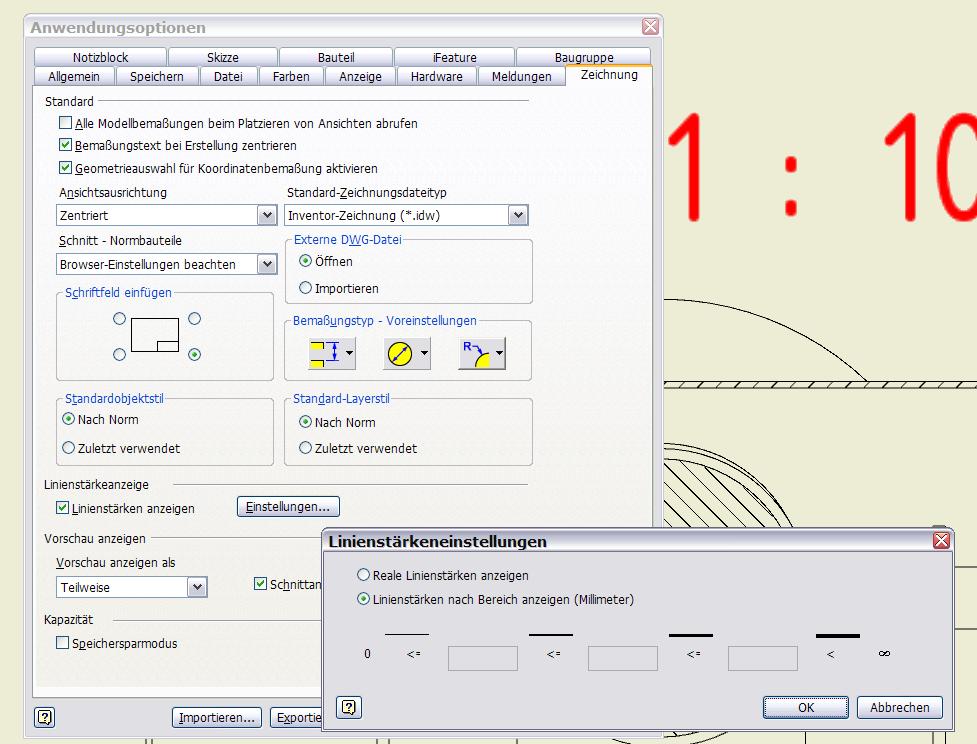Choose 'Nach Norm' under Standard-Layerstil
The height and width of the screenshot is (744, 977).
[x=305, y=422]
